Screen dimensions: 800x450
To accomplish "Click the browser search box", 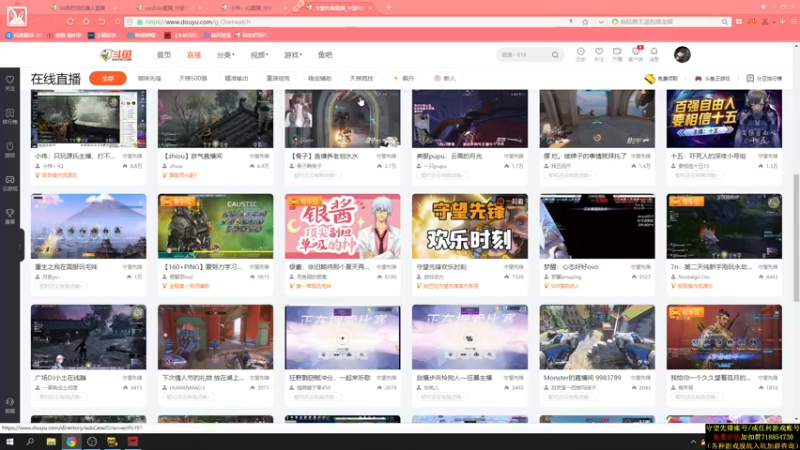I will [670, 22].
